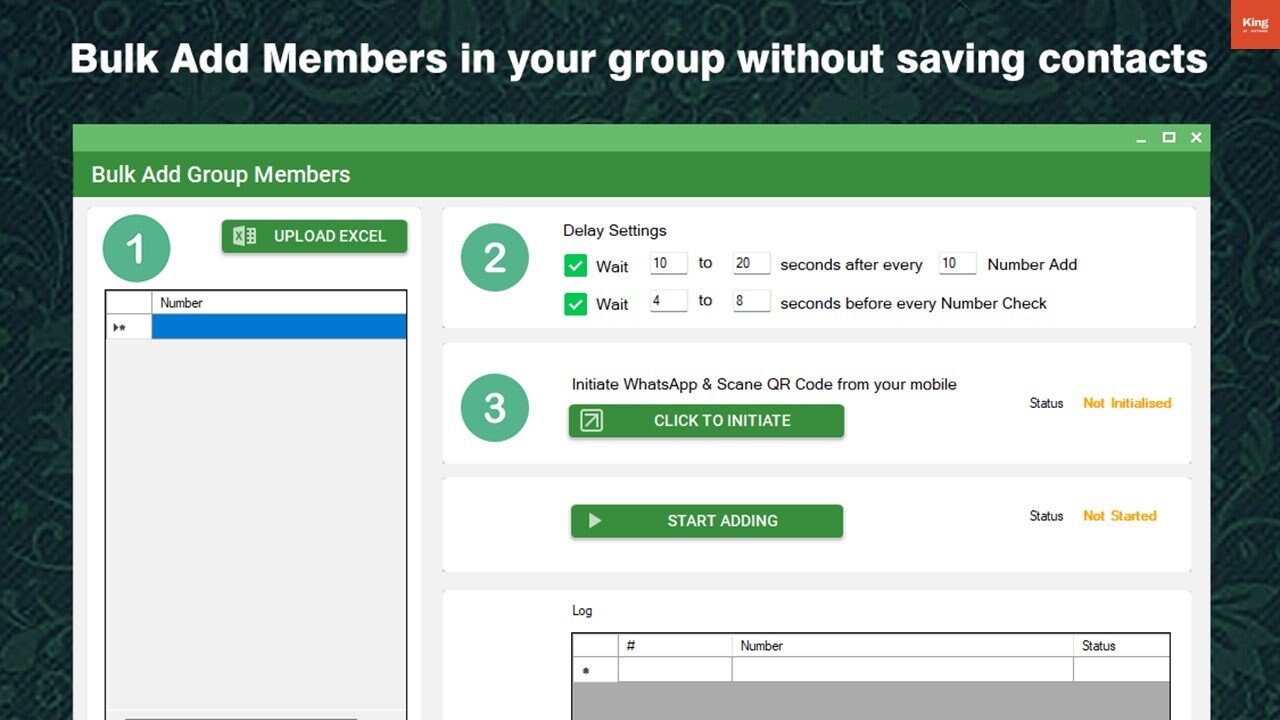Click the Status column header in Log table

[x=1120, y=646]
